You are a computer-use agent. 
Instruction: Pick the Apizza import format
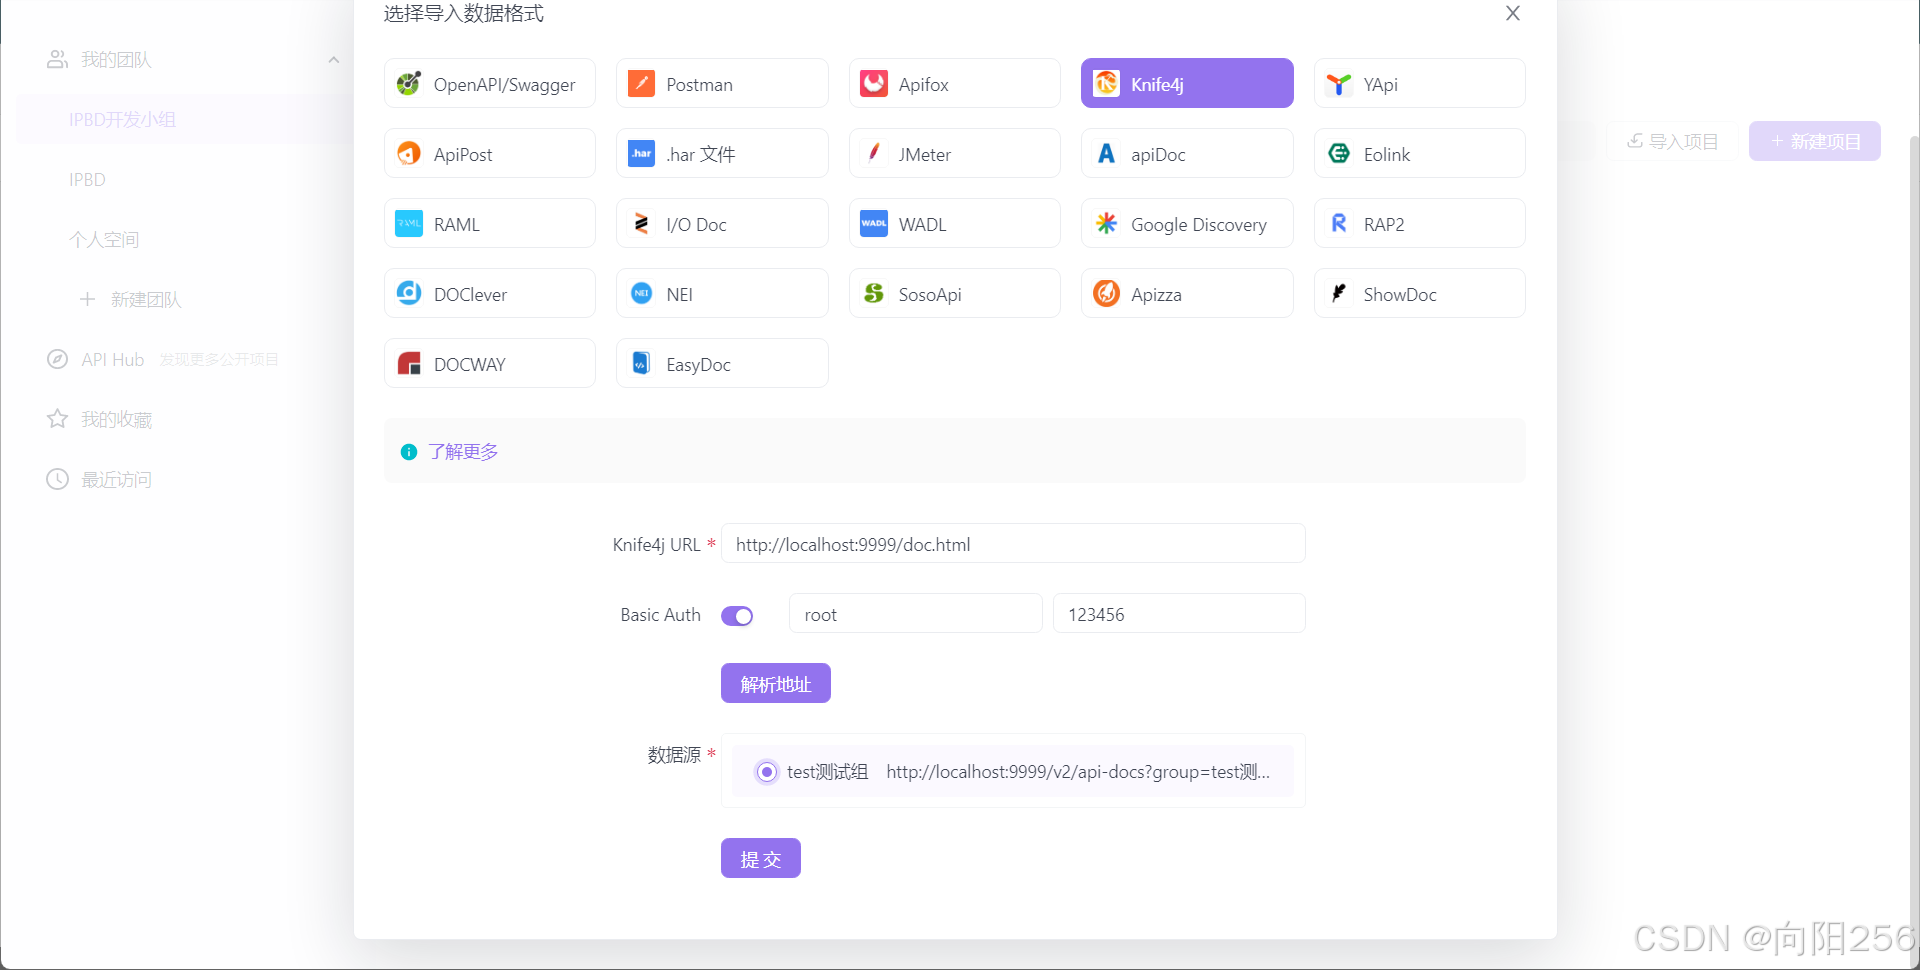(1186, 294)
